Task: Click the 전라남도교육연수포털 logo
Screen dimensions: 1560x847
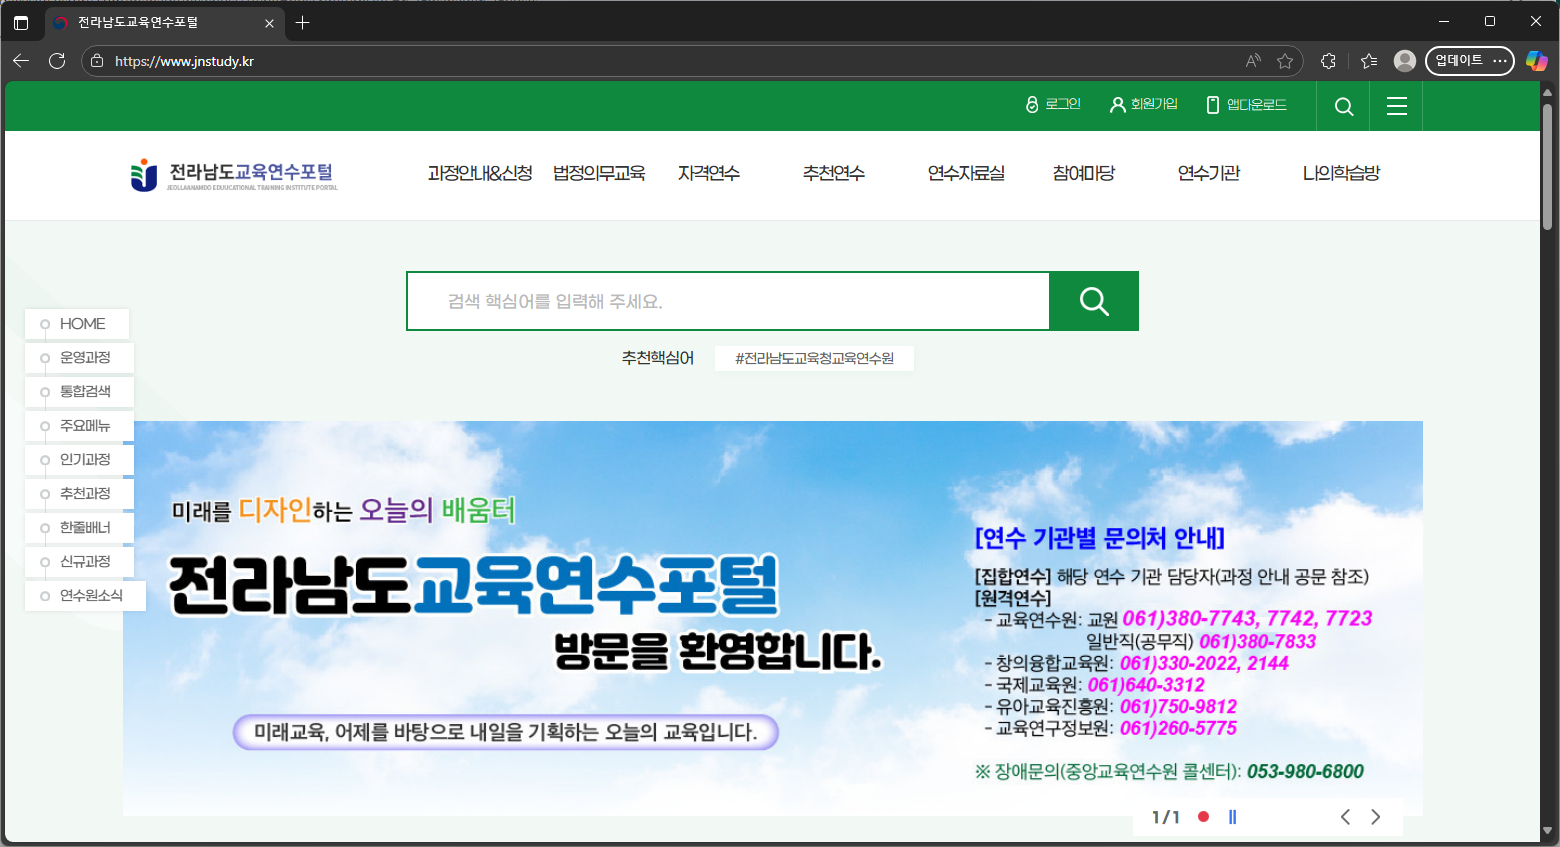Action: 232,174
